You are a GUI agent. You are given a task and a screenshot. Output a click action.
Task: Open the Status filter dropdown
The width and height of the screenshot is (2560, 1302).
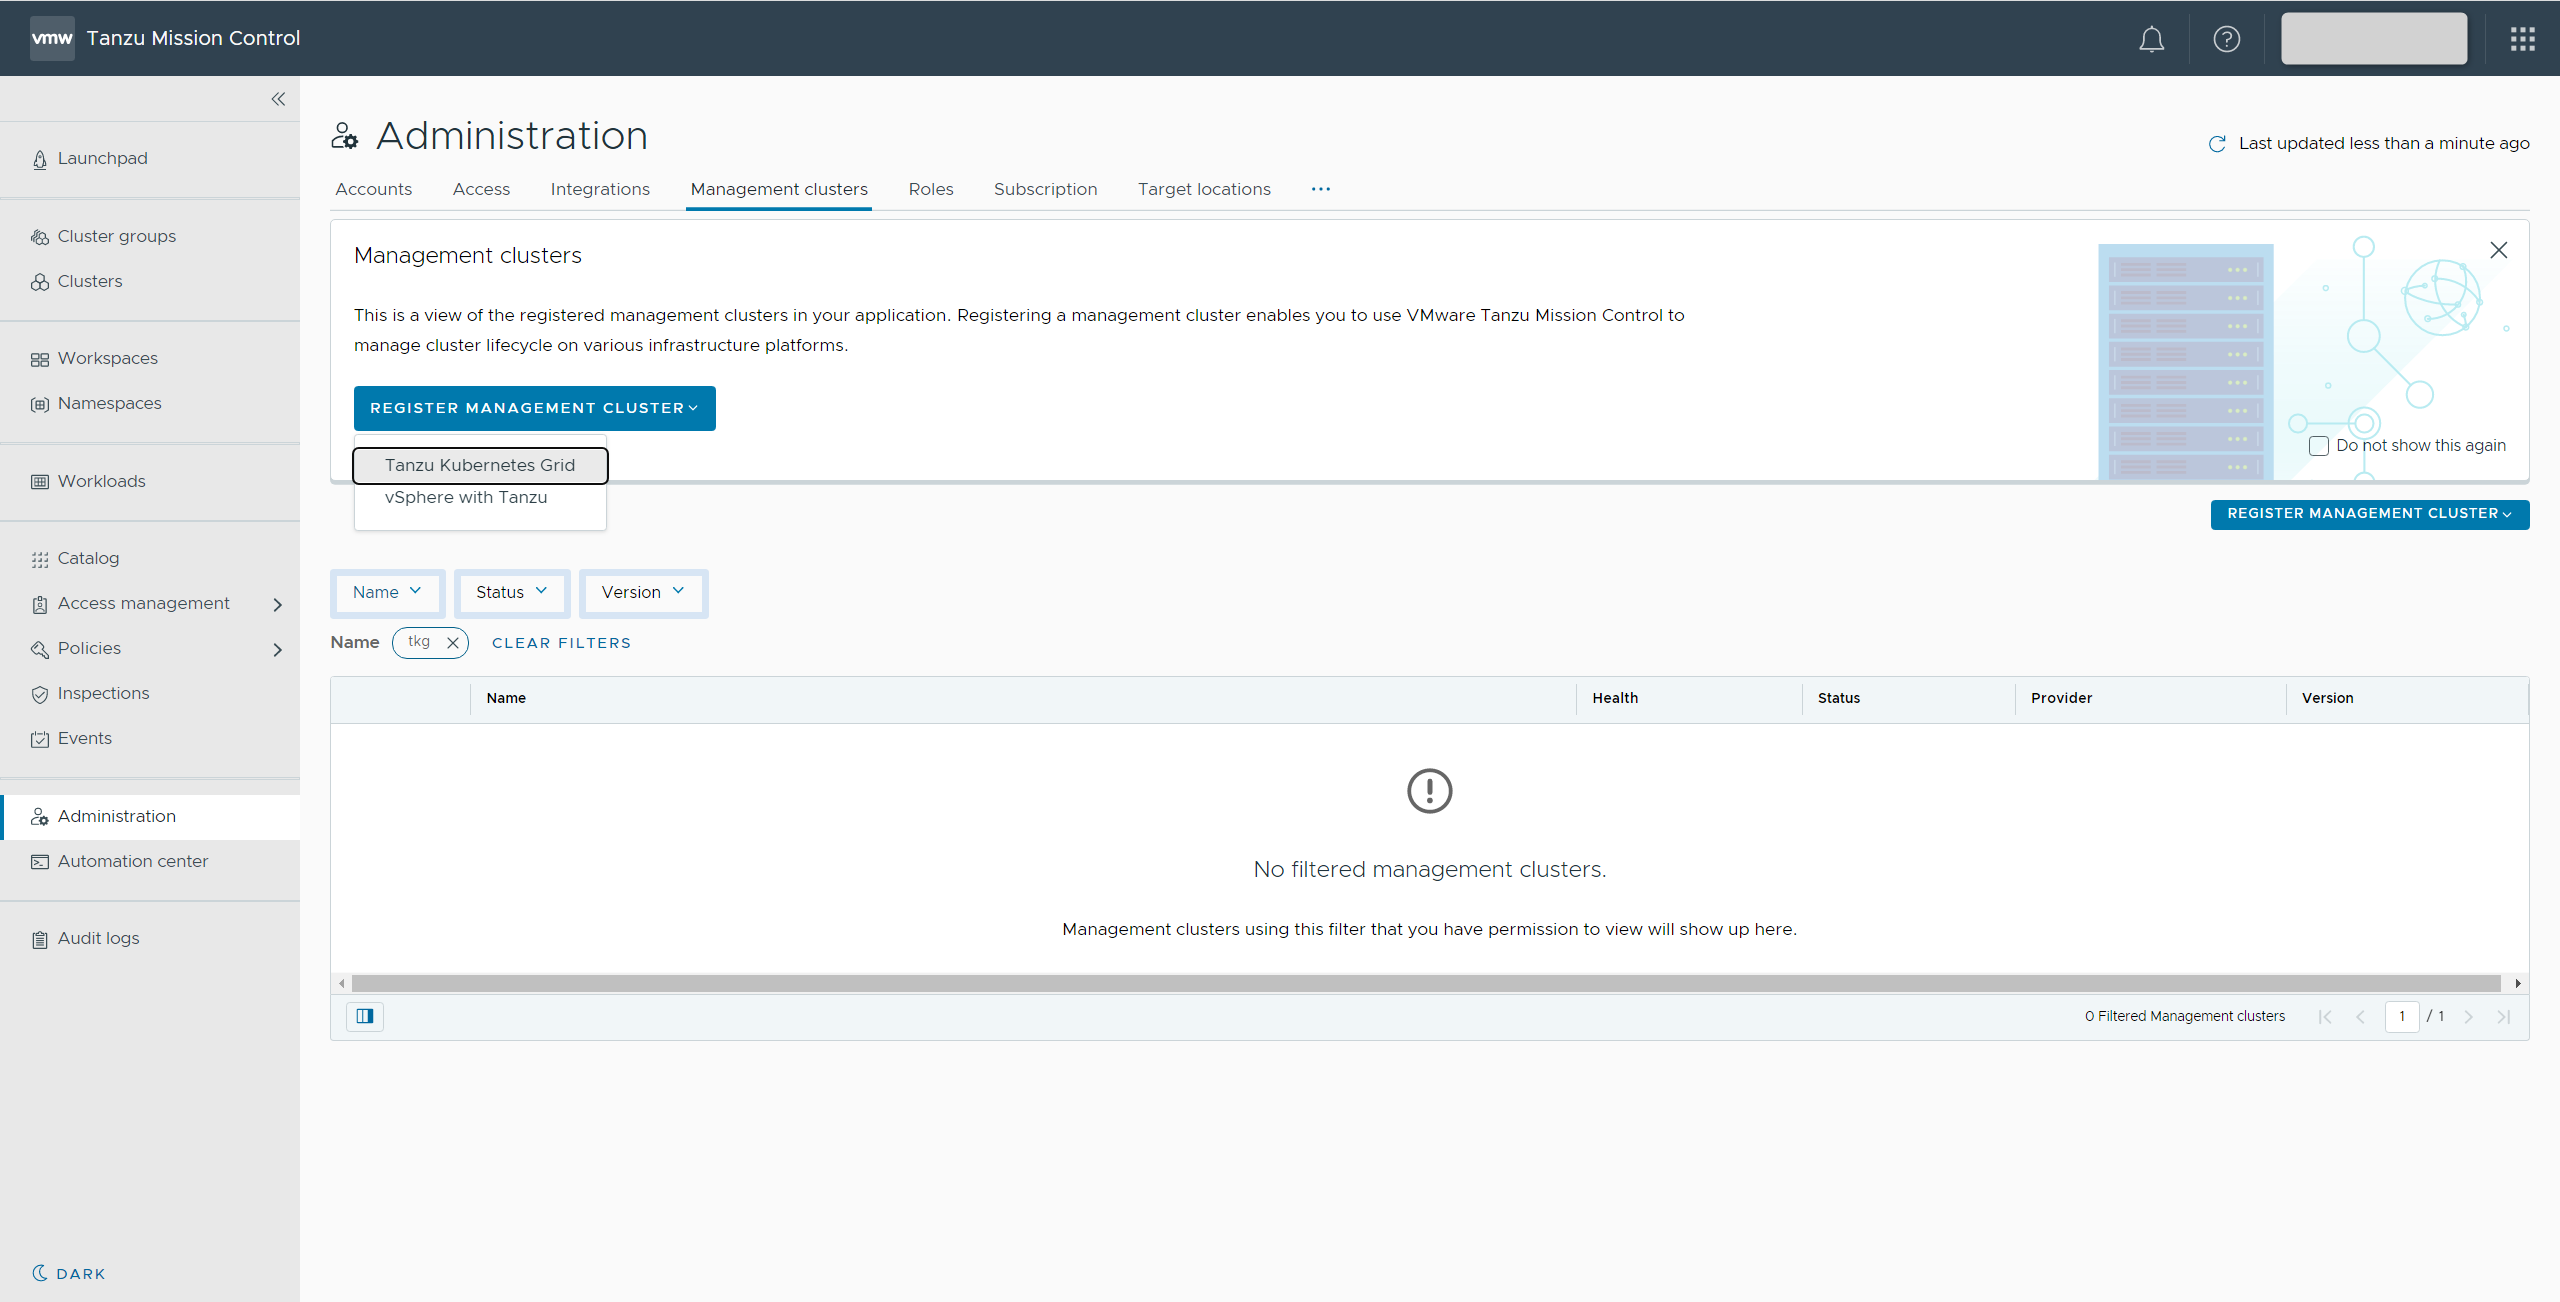tap(511, 592)
